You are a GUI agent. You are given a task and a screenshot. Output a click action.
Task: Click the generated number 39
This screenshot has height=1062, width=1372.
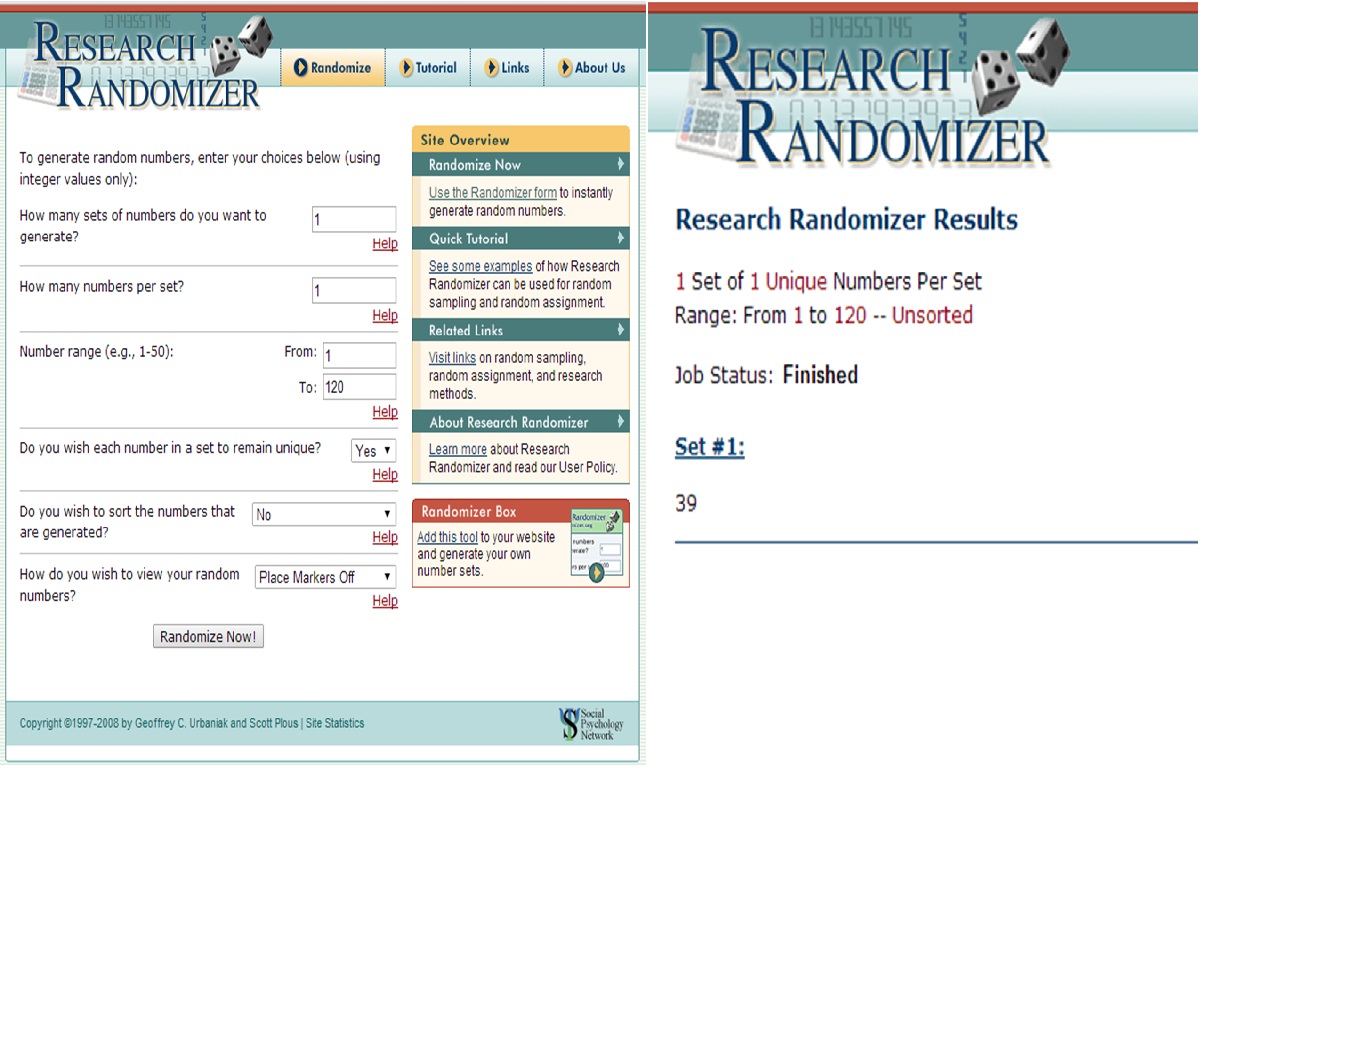click(686, 504)
